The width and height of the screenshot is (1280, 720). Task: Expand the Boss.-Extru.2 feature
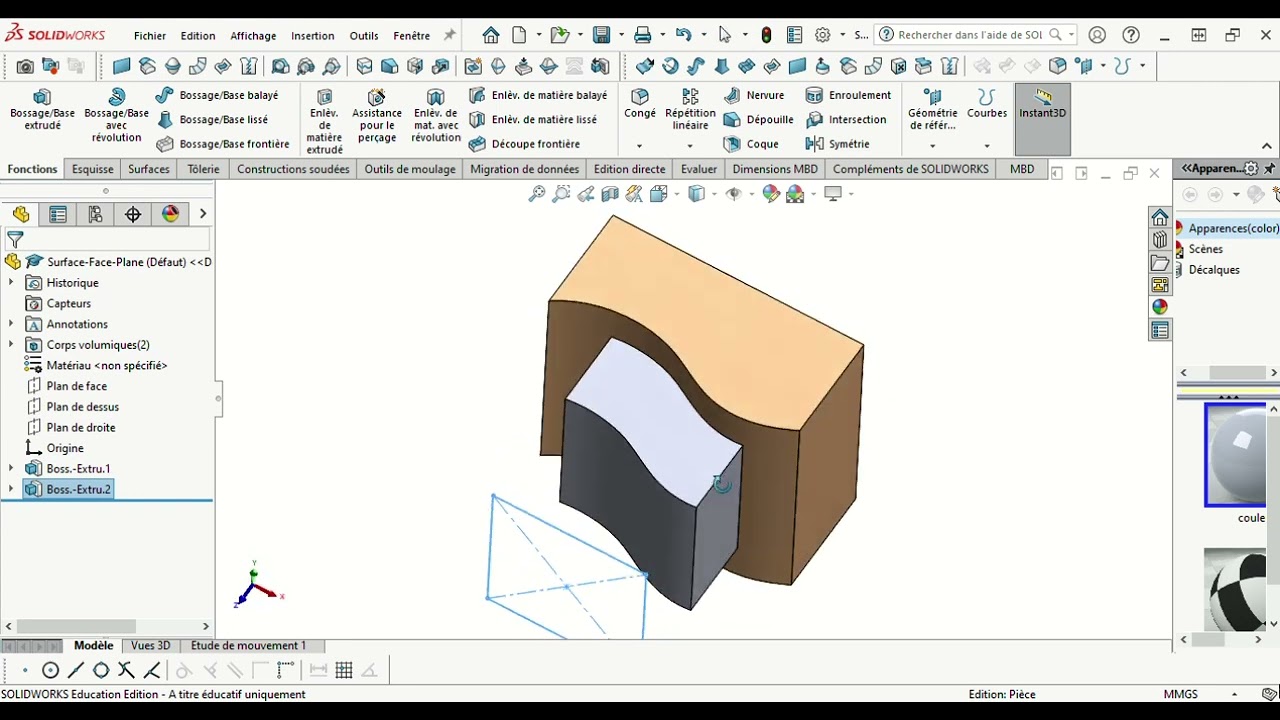pyautogui.click(x=11, y=489)
